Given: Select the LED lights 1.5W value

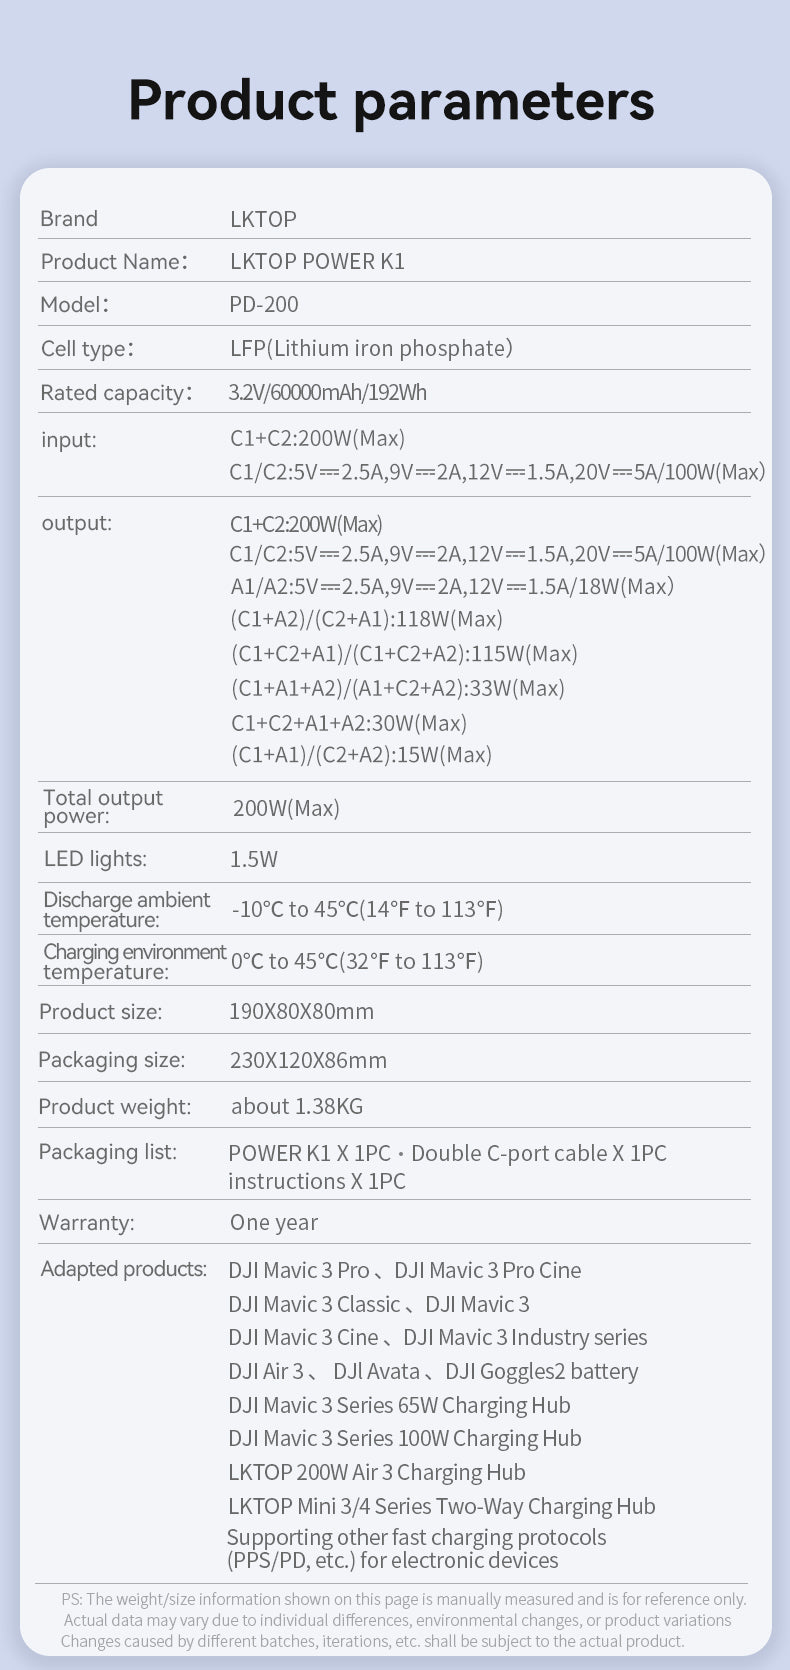Looking at the screenshot, I should click(x=254, y=859).
